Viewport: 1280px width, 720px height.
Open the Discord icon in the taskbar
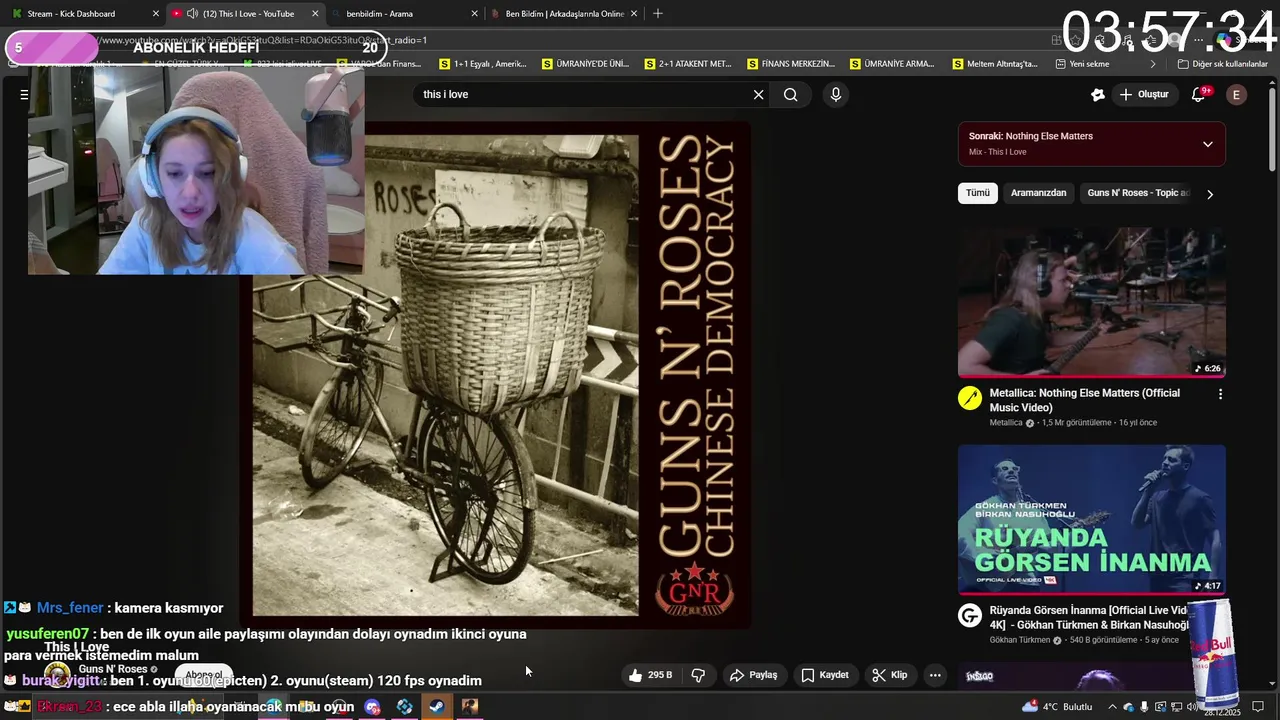pos(372,707)
